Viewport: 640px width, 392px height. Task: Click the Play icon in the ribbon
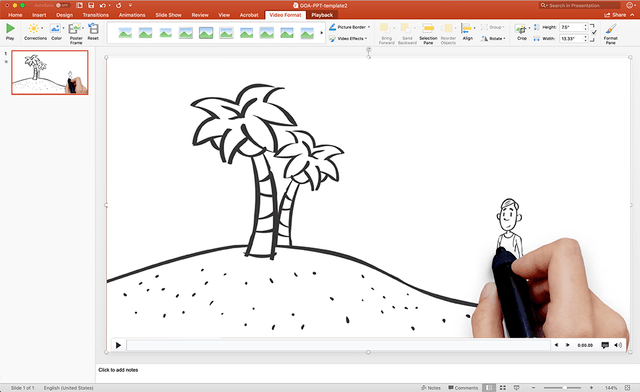point(10,28)
